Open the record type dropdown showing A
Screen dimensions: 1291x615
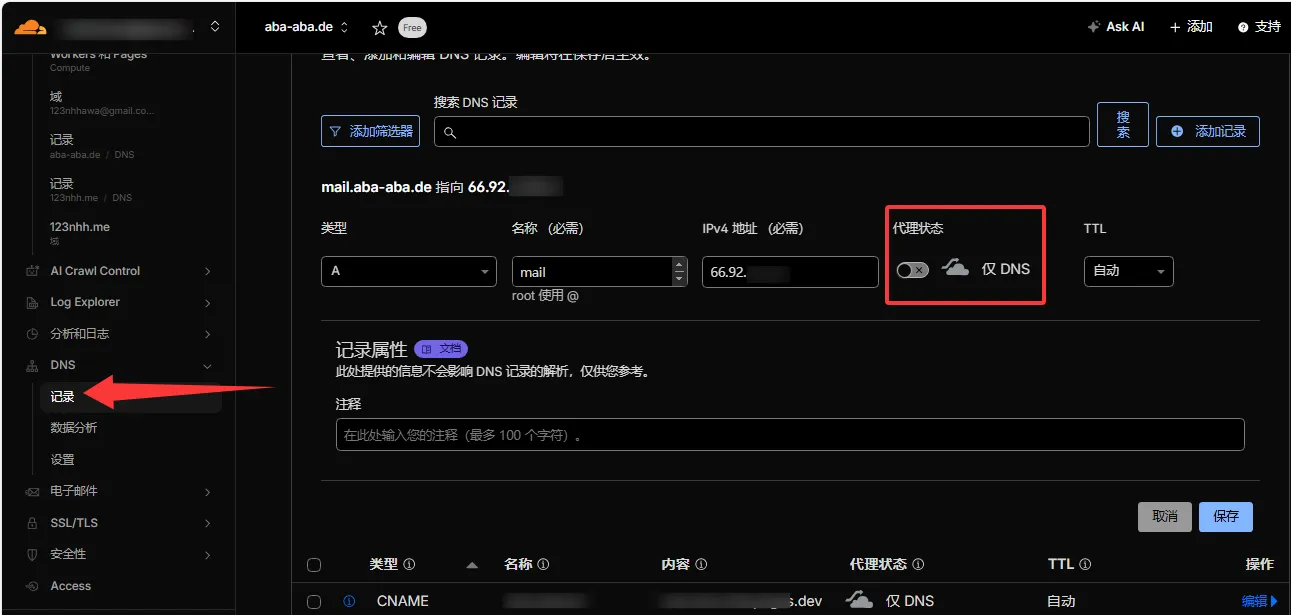pos(408,271)
